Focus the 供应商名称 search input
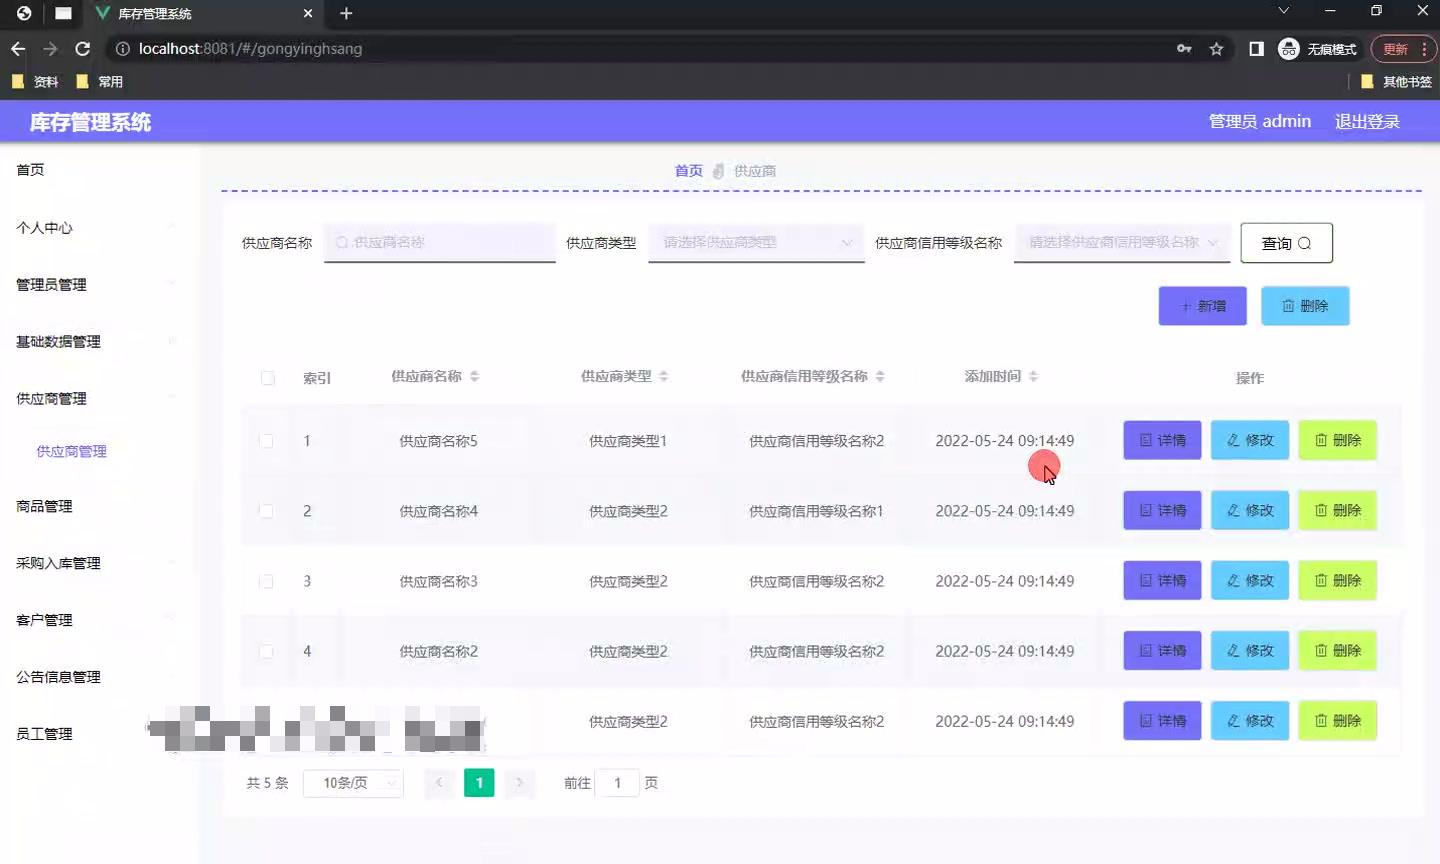 tap(440, 242)
